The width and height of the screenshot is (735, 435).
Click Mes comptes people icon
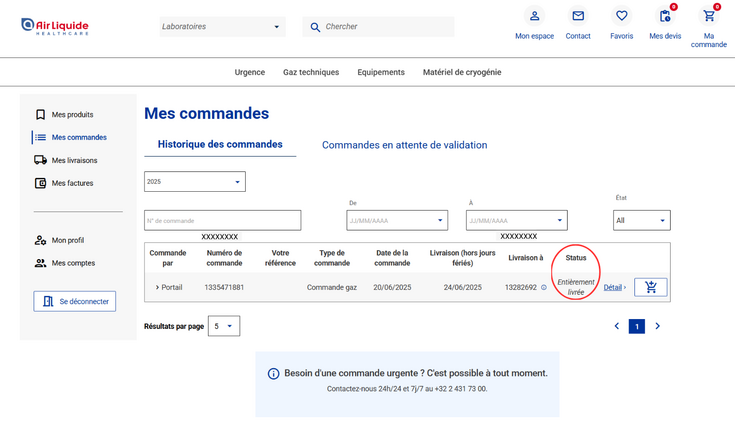tap(40, 263)
